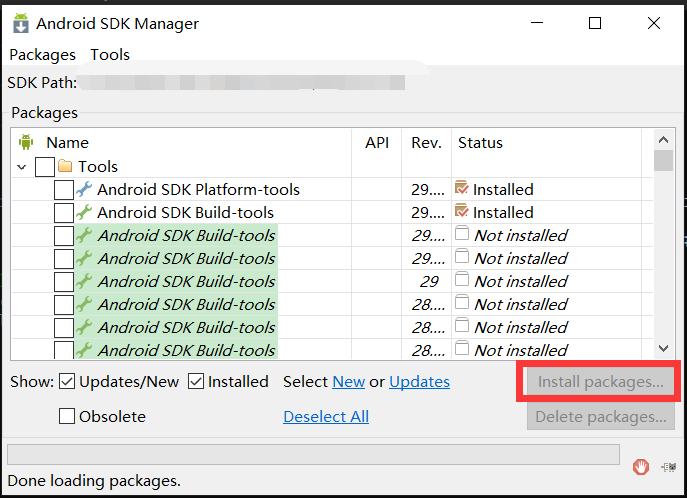Click the blue wrench icon of Platform-tools
The image size is (687, 498).
coord(84,189)
